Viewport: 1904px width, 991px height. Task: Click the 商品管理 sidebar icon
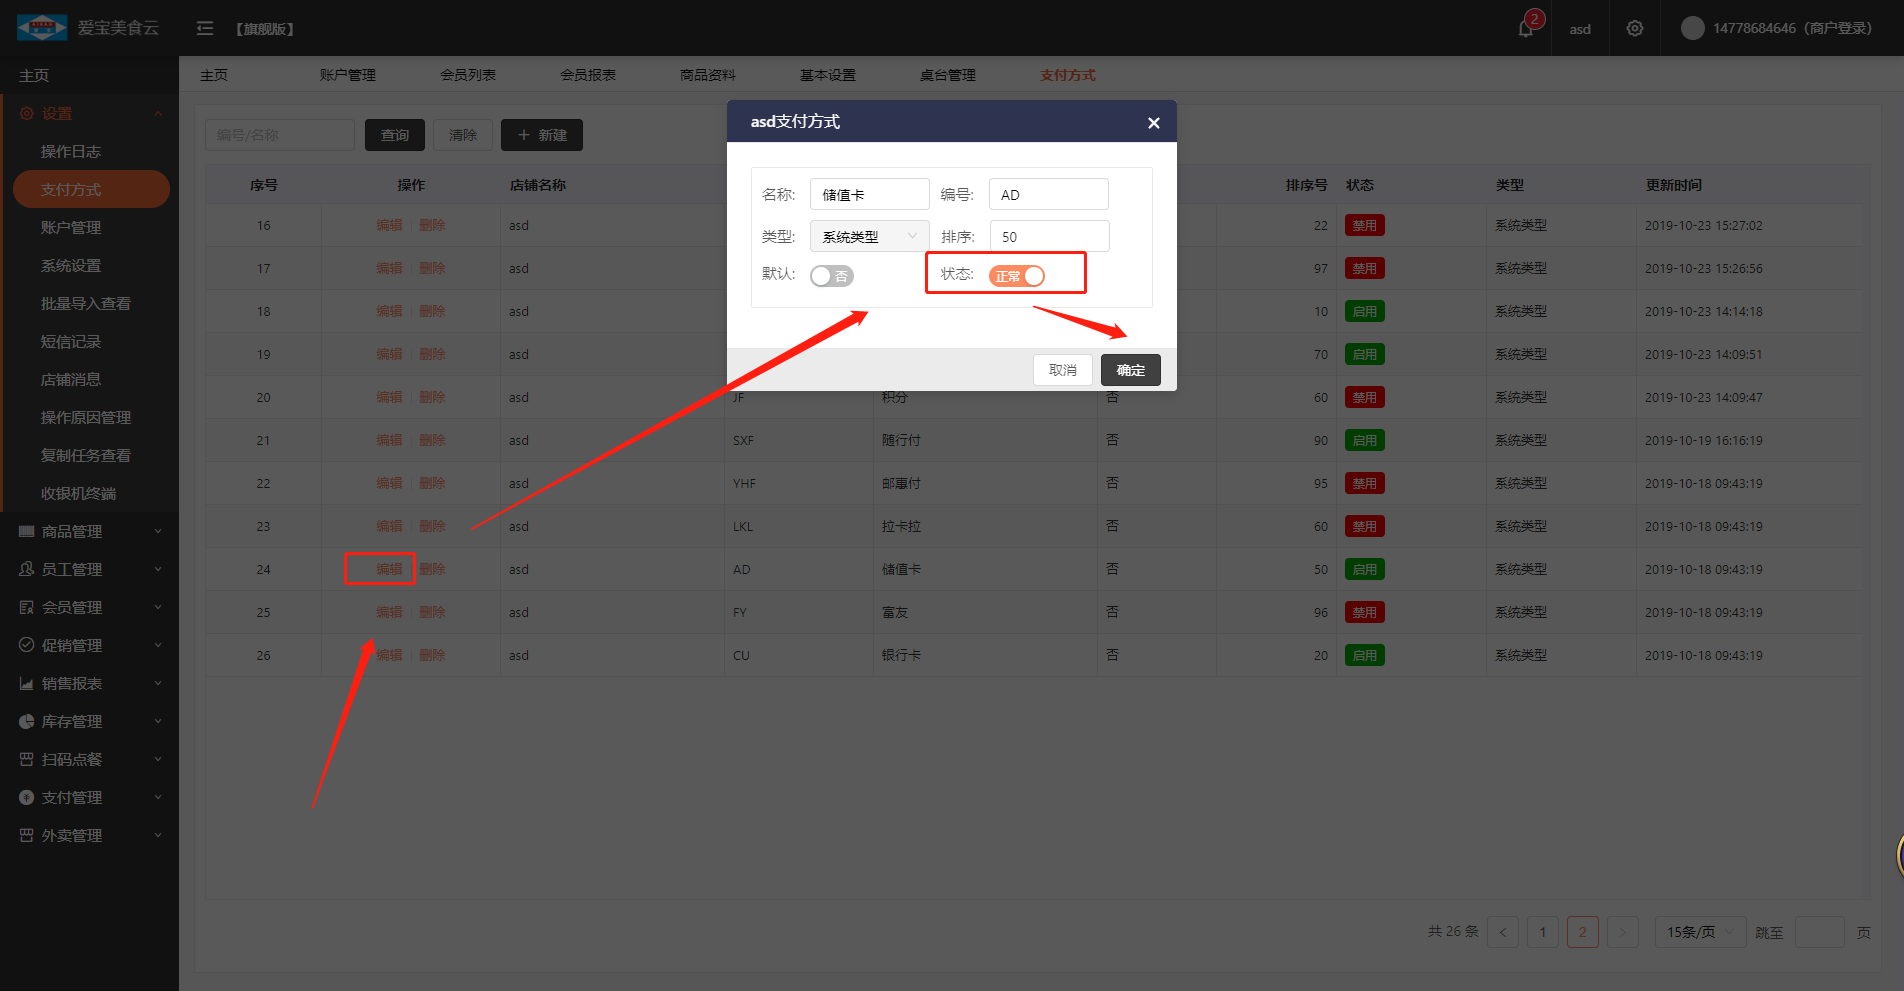(27, 531)
